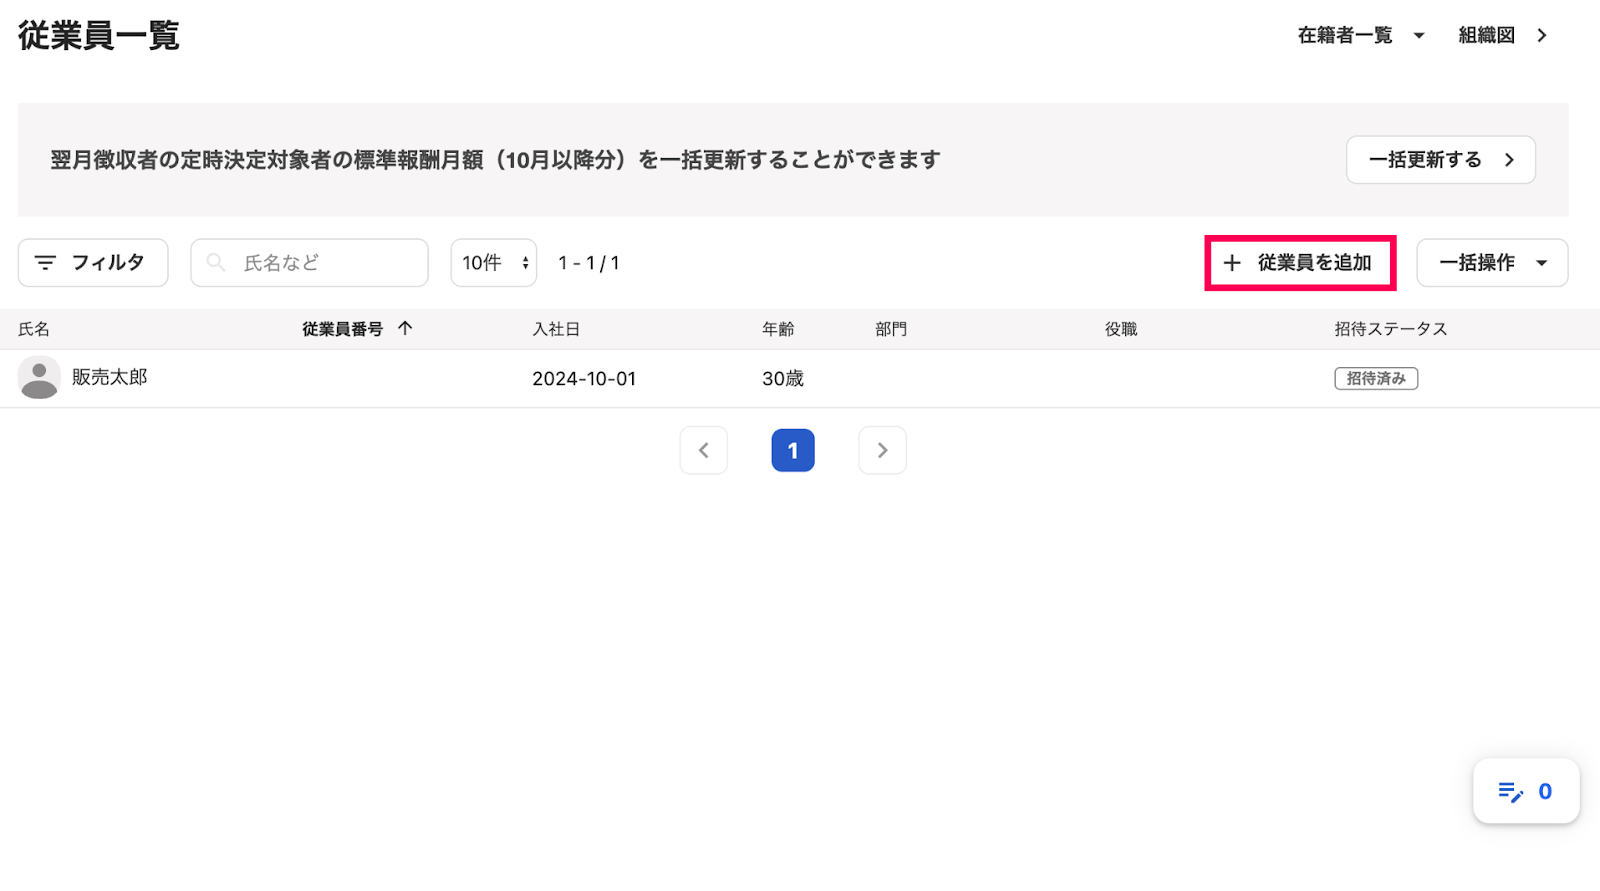Image resolution: width=1600 pixels, height=891 pixels.
Task: Click 販売太郎's avatar icon
Action: [x=39, y=378]
